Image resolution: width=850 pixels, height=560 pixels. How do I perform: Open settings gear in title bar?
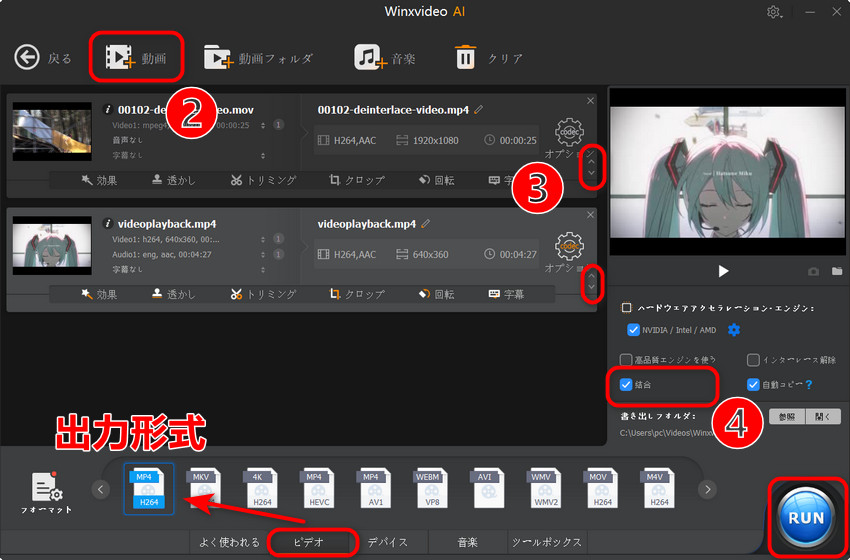[774, 12]
